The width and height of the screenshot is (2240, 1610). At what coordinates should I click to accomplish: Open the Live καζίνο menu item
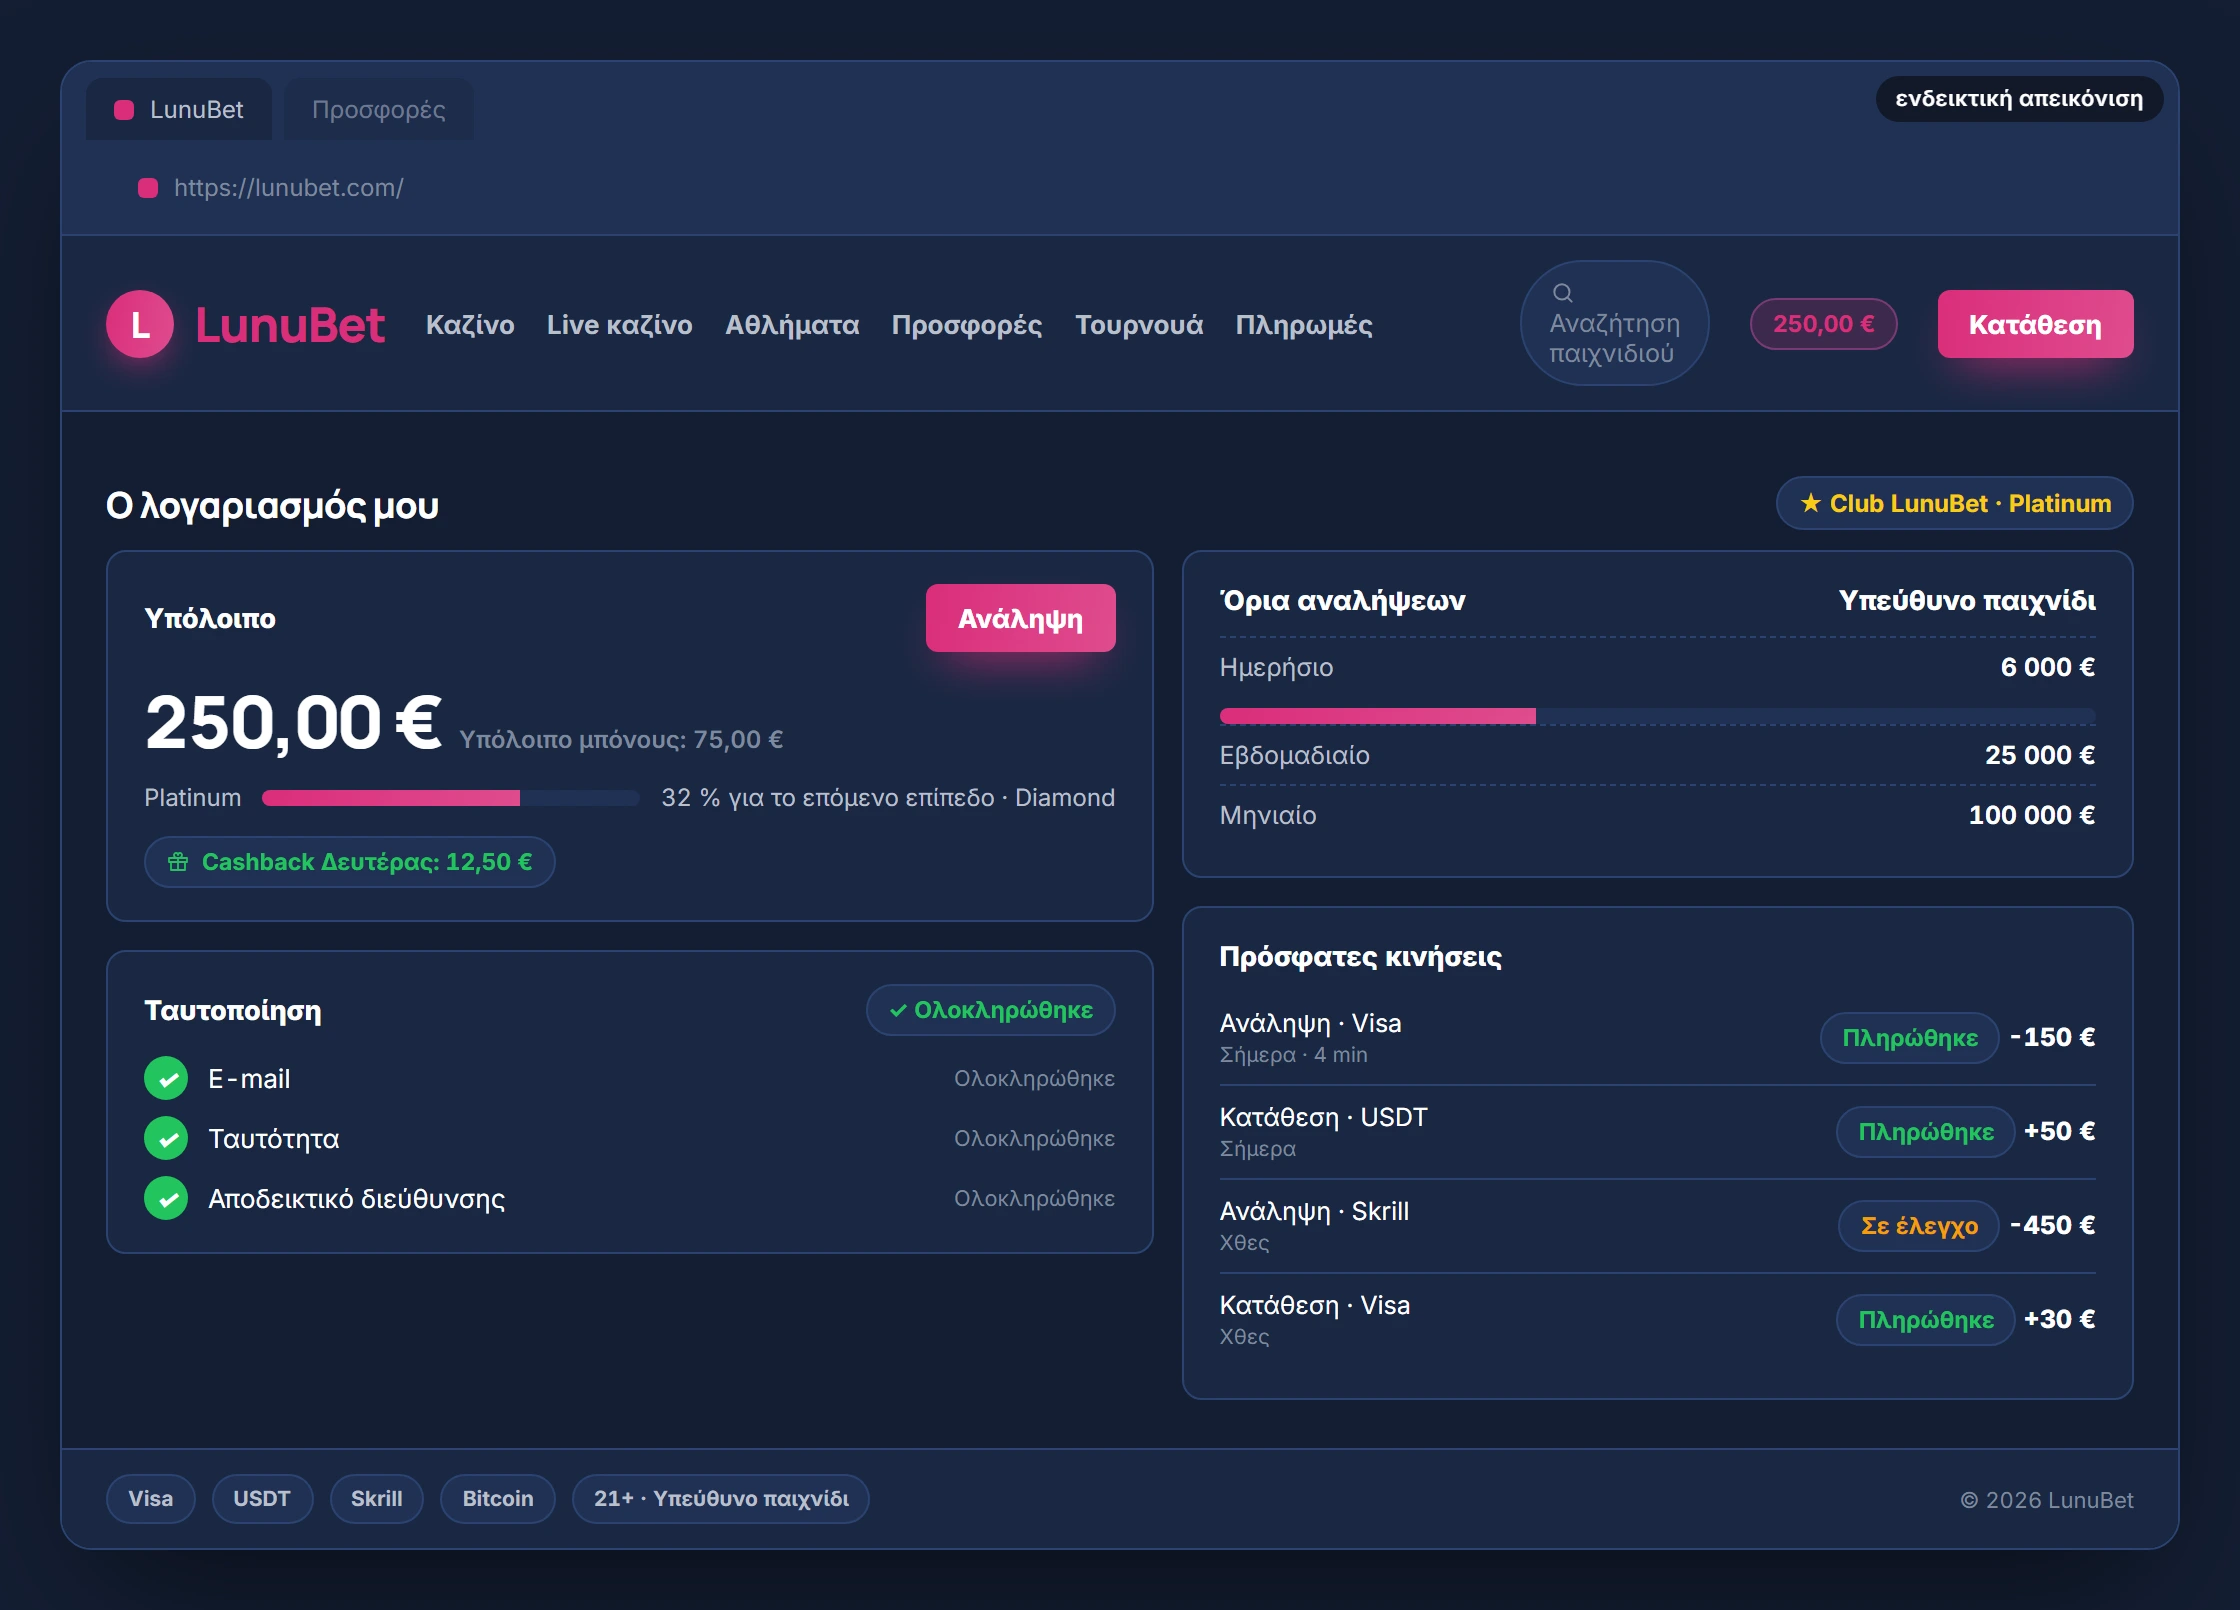(x=619, y=325)
